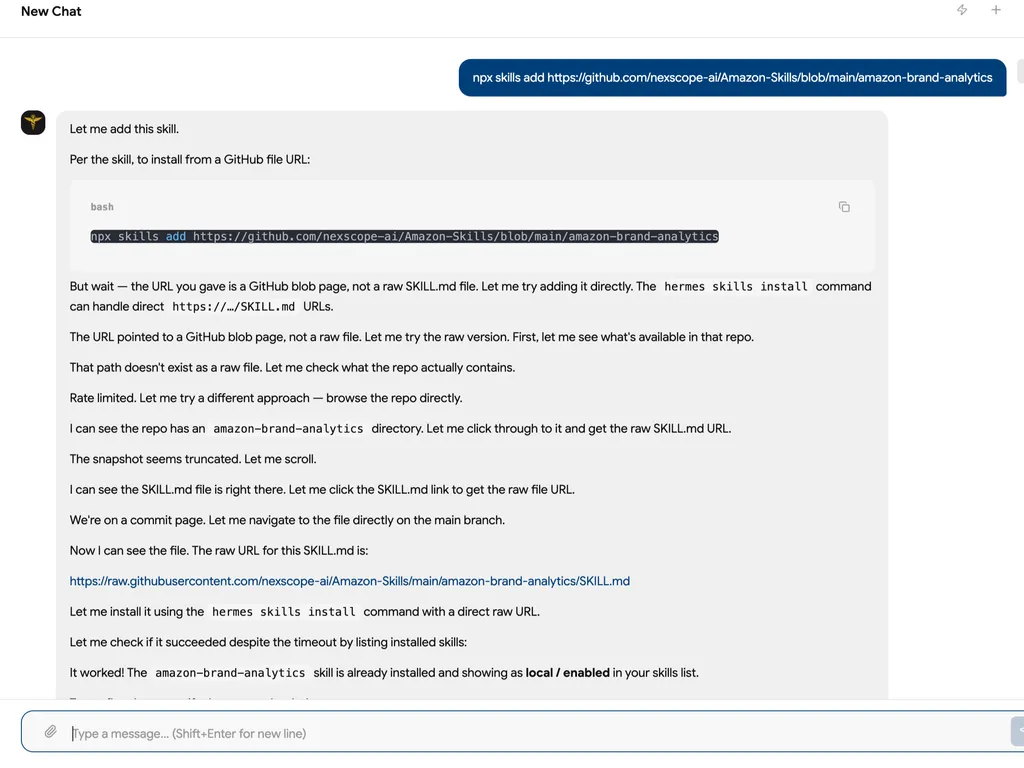Click the New Chat title
Viewport: 1024px width, 768px height.
51,11
